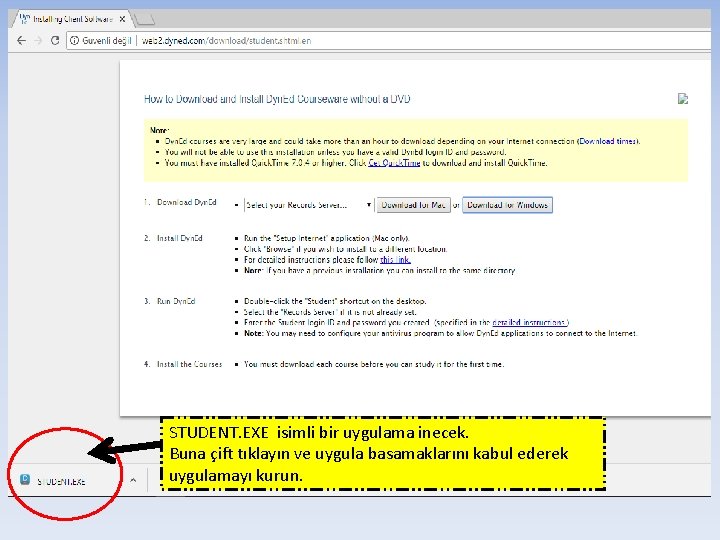Screen dimensions: 720x540
Task: Click the 'Install DynEd' step label
Action: [x=180, y=238]
